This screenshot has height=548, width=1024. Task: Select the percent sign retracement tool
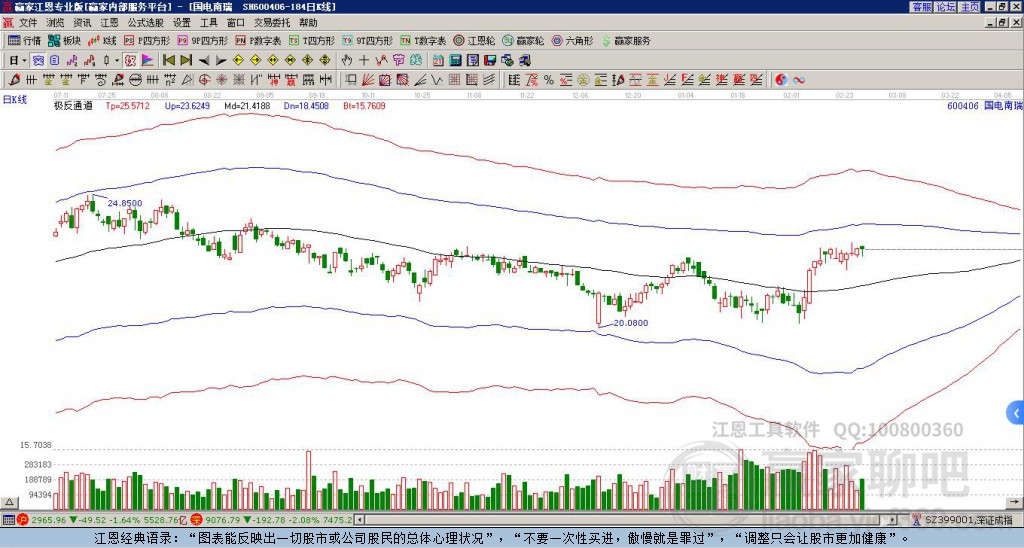(549, 80)
